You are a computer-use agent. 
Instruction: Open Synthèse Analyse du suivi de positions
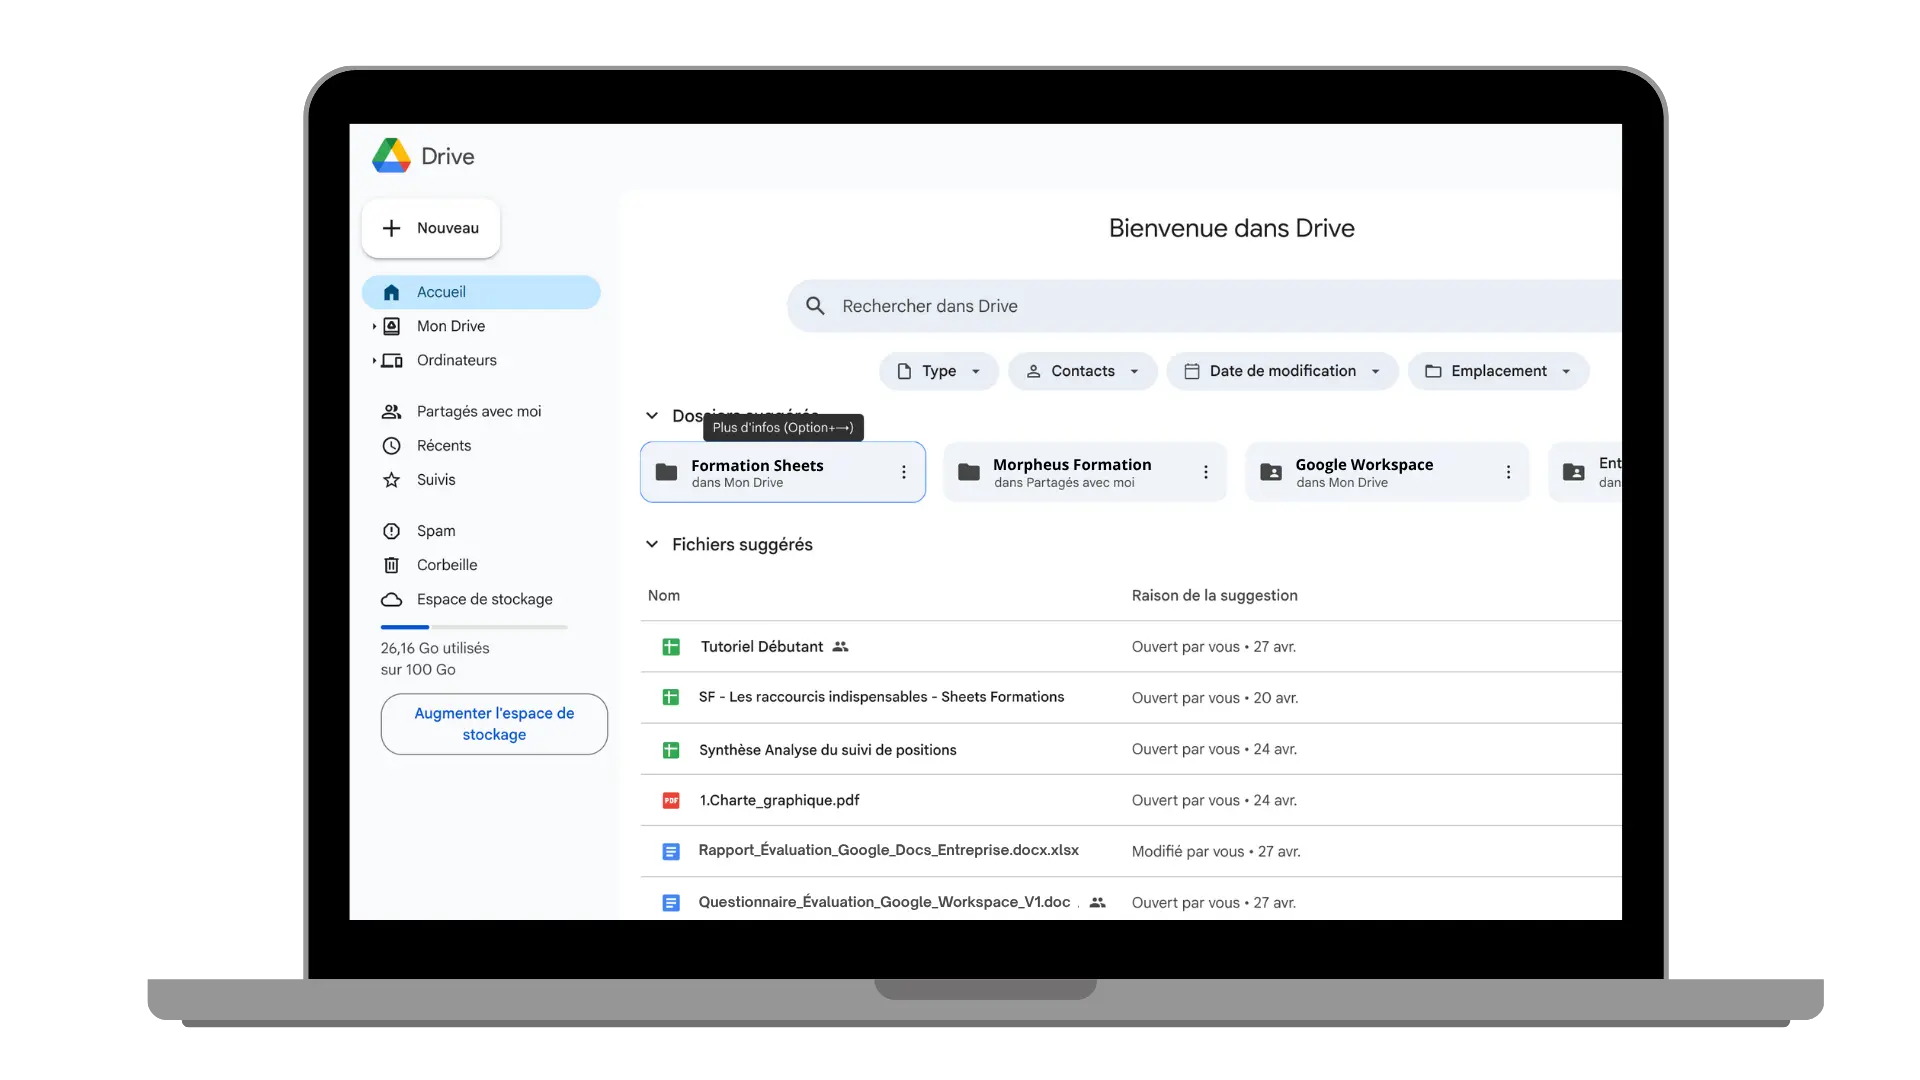[x=827, y=750]
